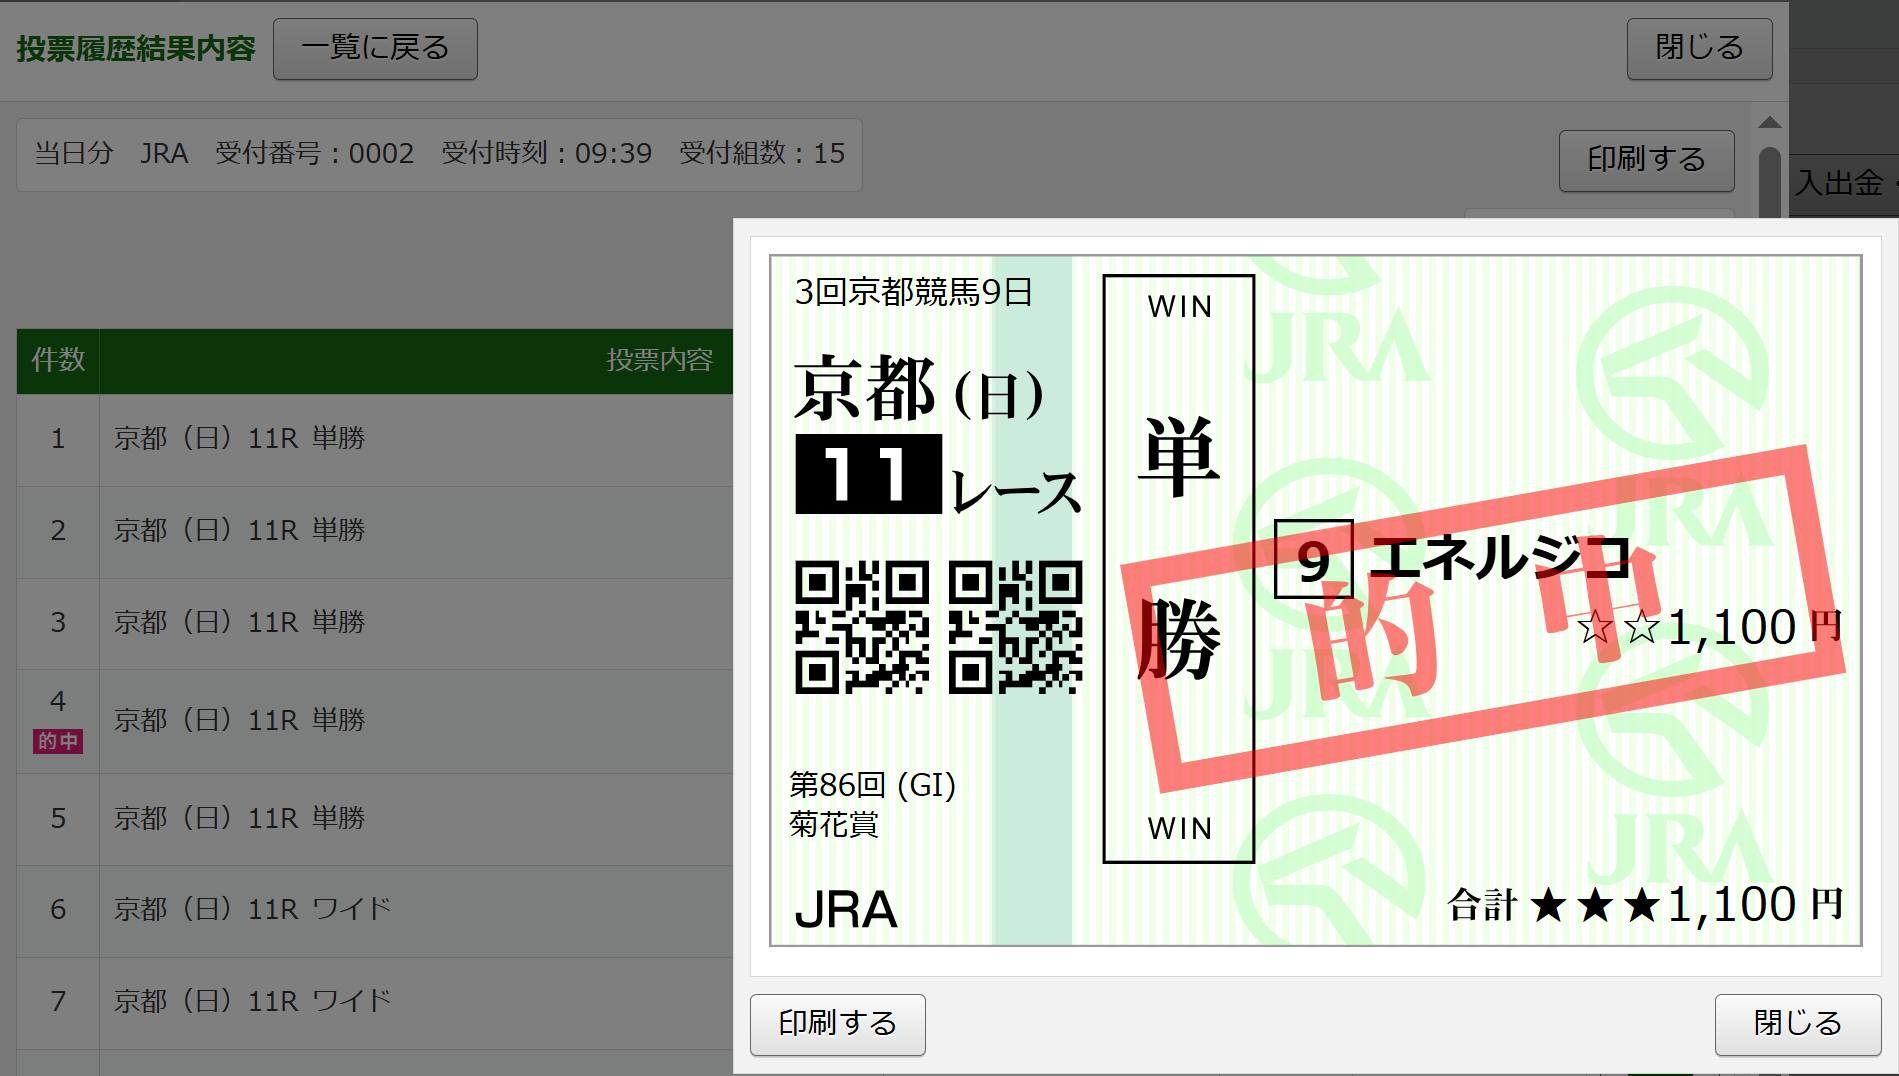Screen dimensions: 1899x1076
Task: Click the 一覧に戻る button
Action: pos(375,49)
